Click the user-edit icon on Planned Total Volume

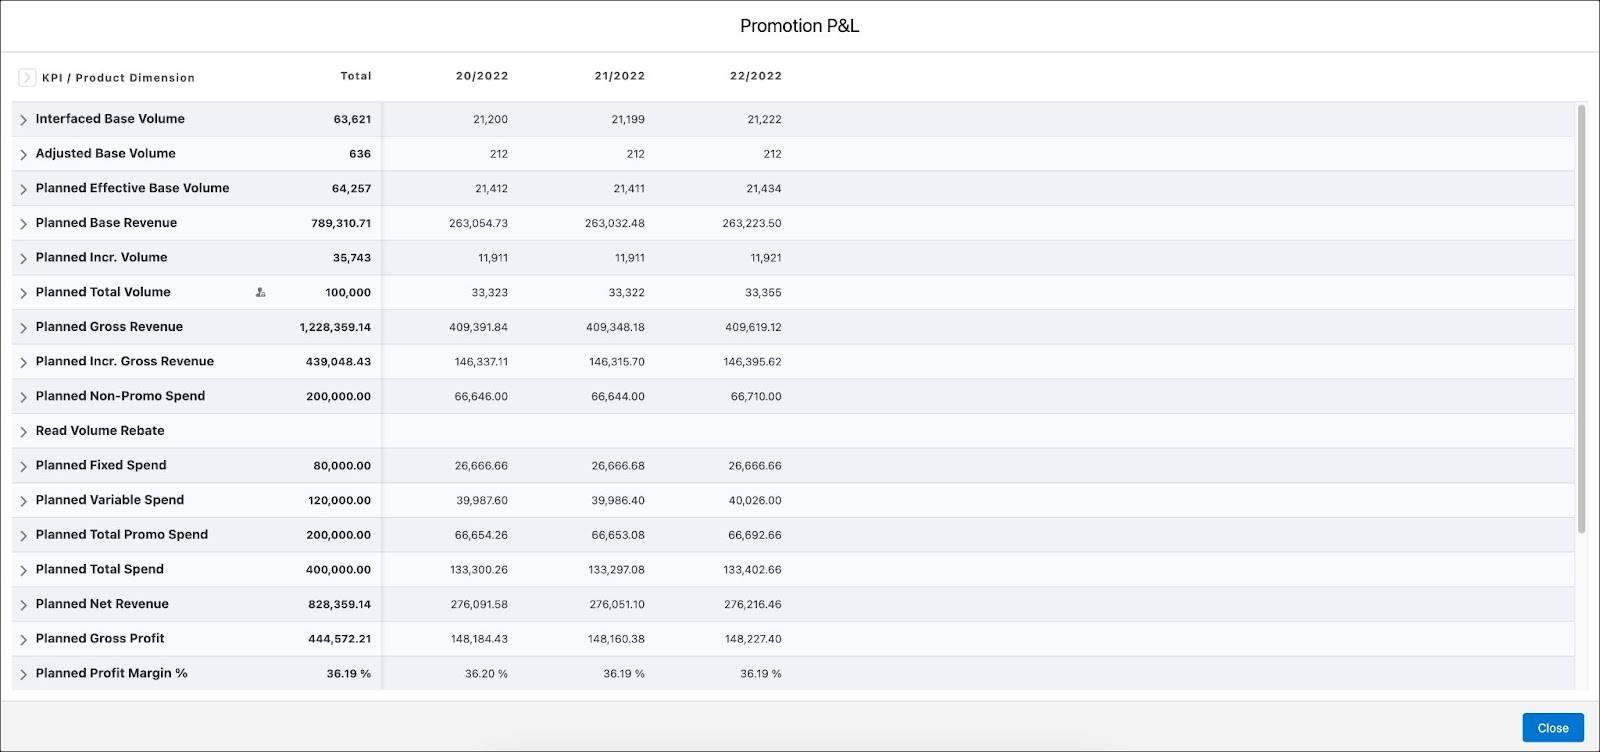[261, 292]
